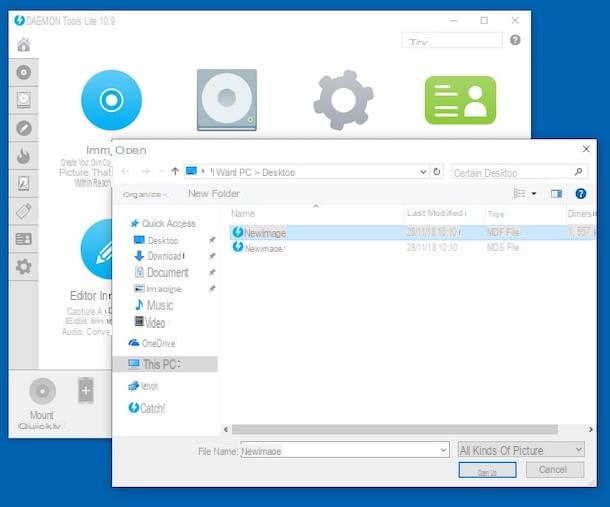Open the All Kinds Of Picture dropdown

tap(521, 450)
